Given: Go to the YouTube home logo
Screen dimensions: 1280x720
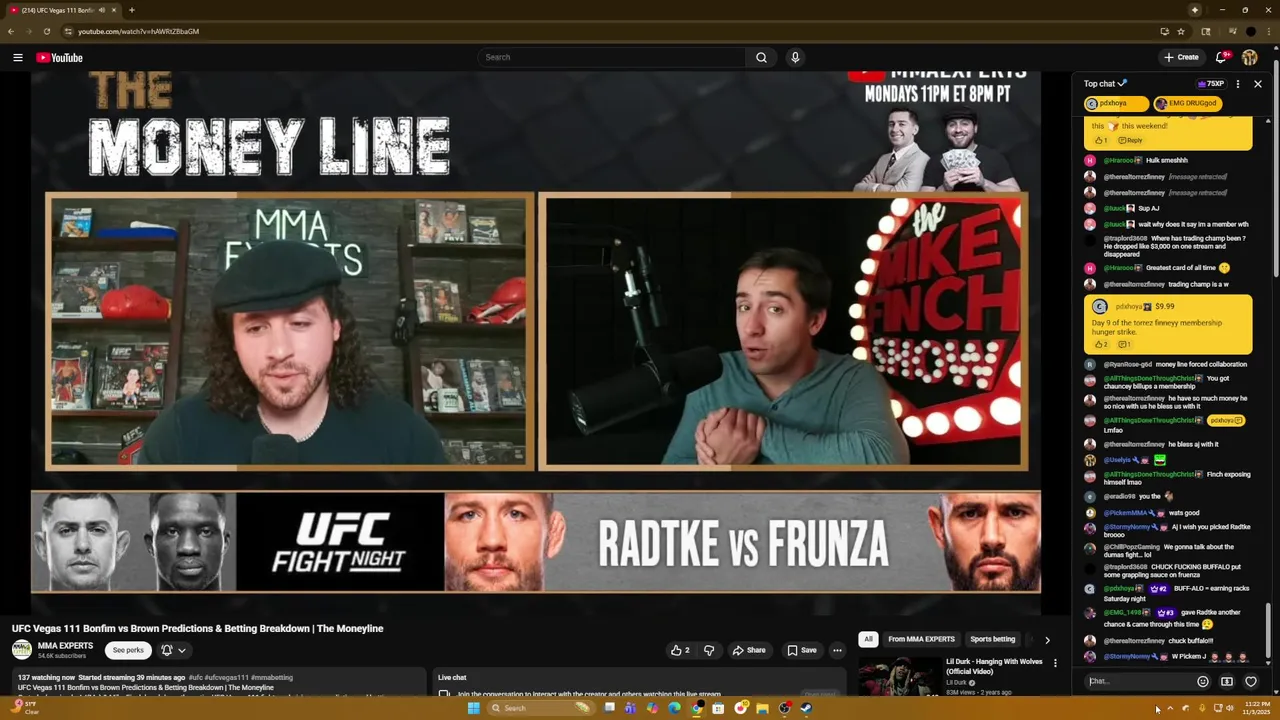Looking at the screenshot, I should click(59, 57).
